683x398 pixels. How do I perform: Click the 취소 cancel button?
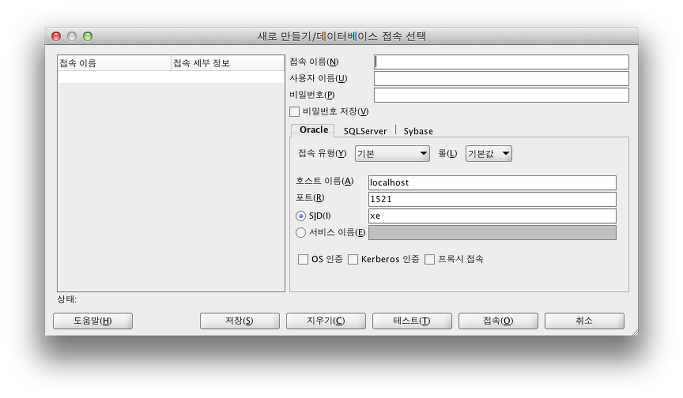(x=584, y=321)
